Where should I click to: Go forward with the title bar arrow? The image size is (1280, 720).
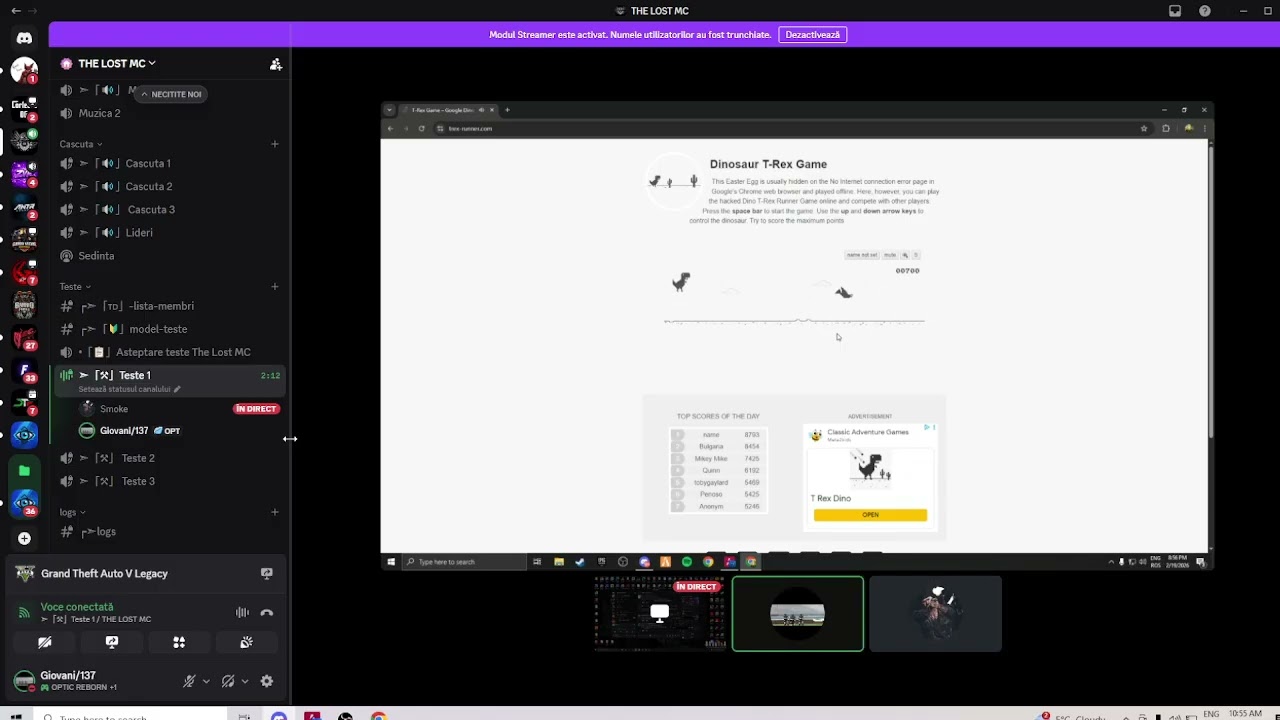[33, 11]
